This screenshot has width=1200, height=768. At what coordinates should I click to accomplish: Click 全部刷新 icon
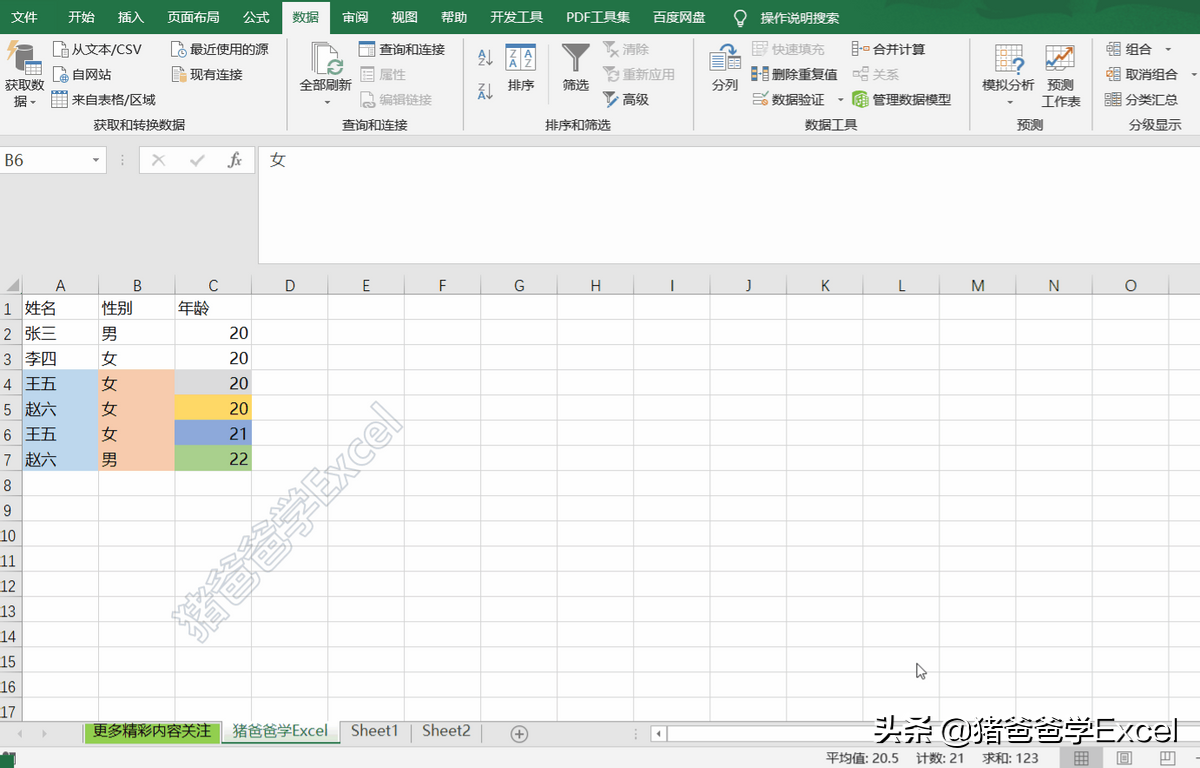(x=326, y=59)
